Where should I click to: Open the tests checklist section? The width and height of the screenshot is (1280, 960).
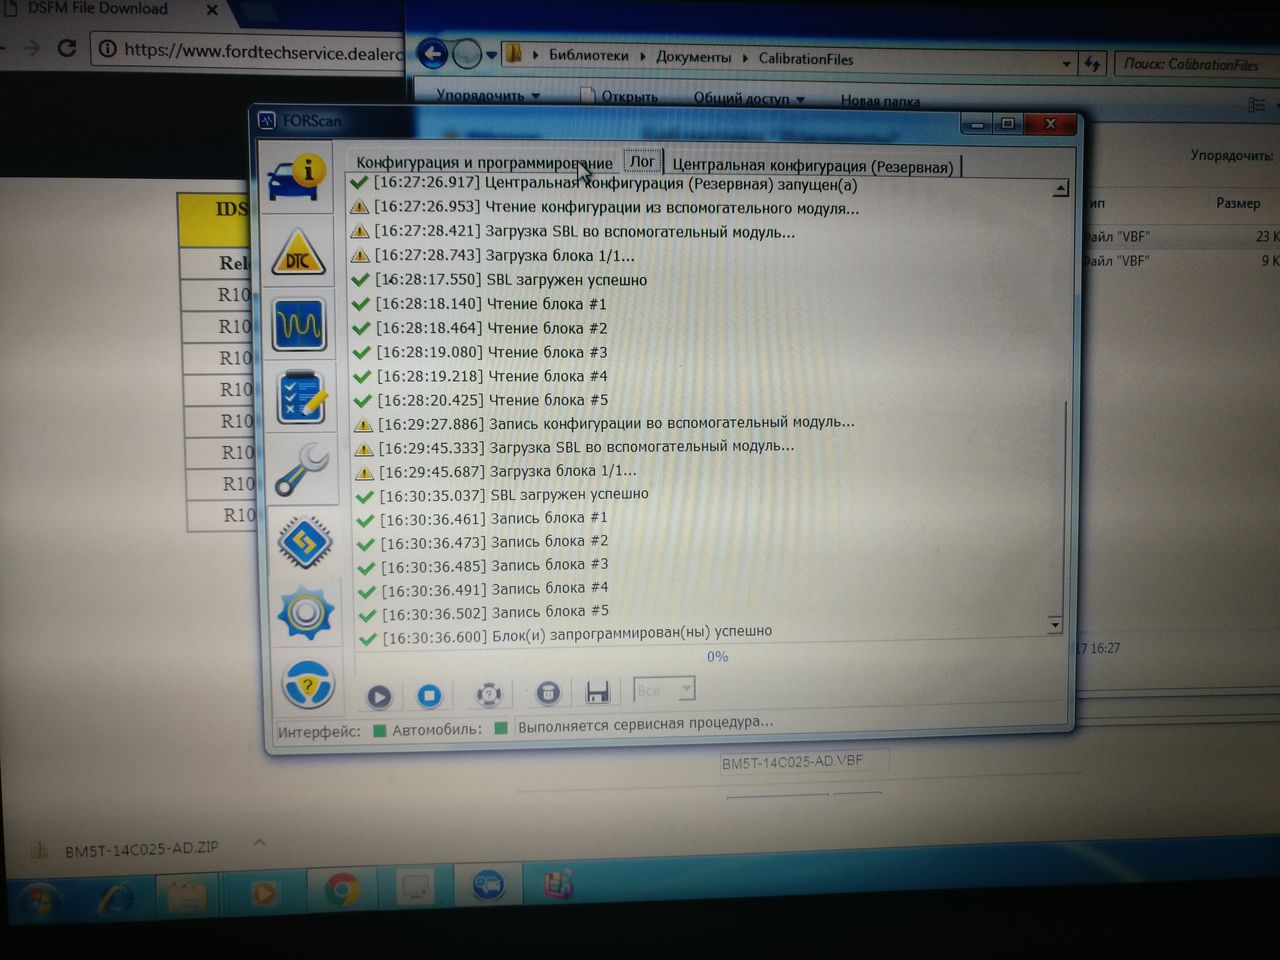[302, 397]
